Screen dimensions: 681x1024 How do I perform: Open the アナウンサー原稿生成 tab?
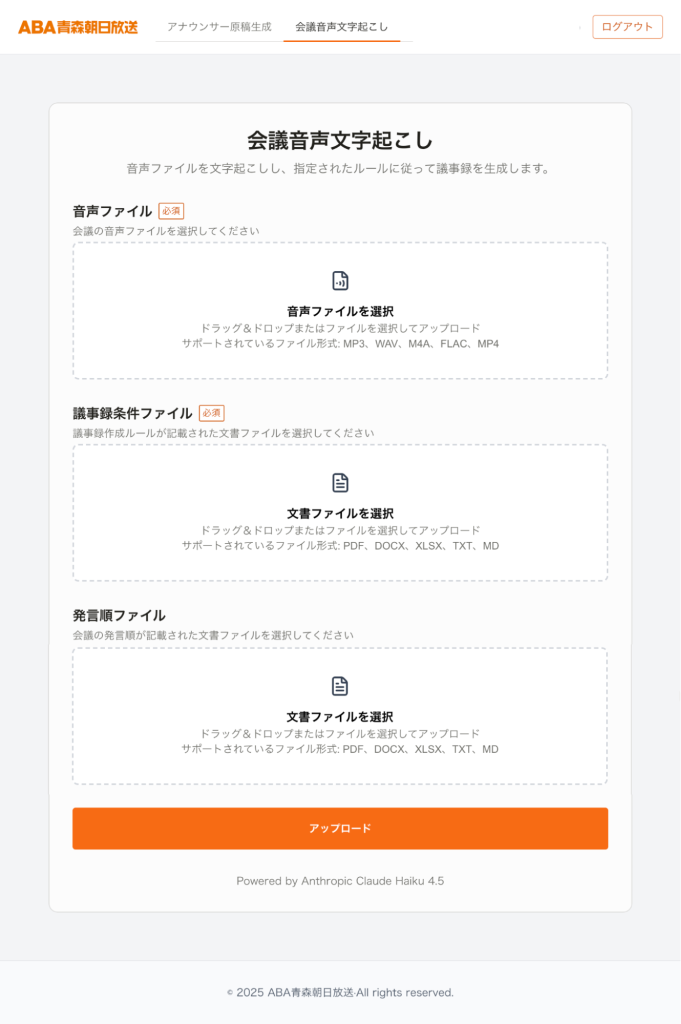[x=219, y=27]
